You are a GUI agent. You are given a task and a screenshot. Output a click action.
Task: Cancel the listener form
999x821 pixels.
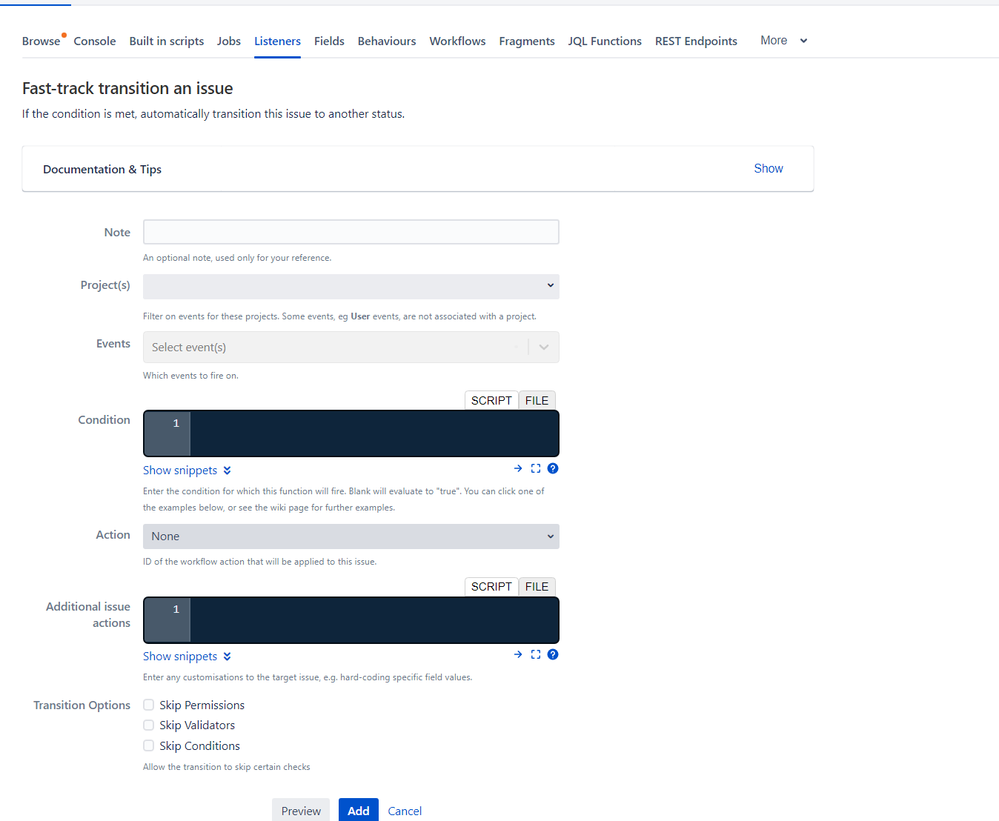click(405, 811)
